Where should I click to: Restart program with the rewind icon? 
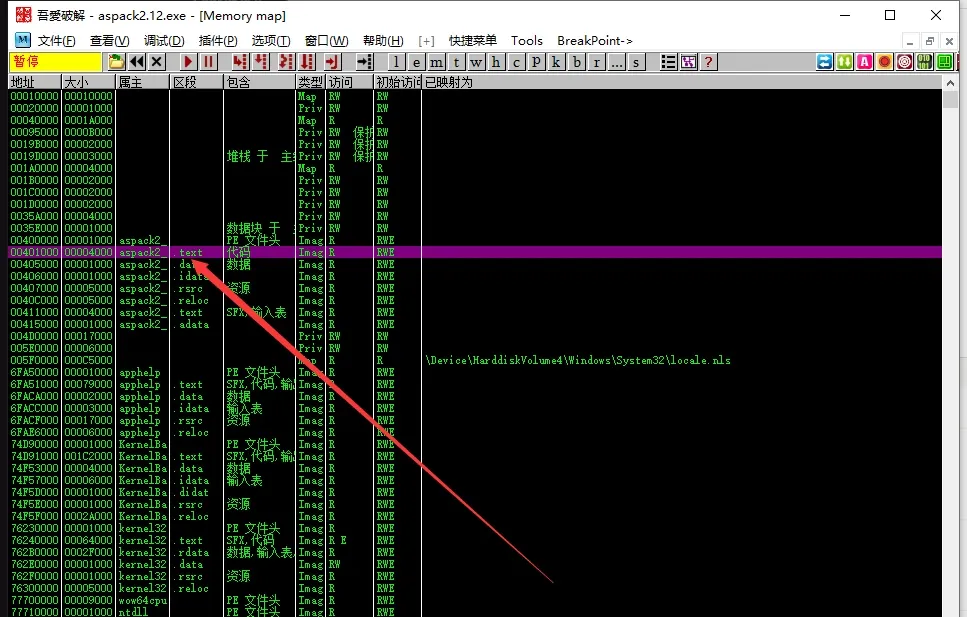(136, 62)
